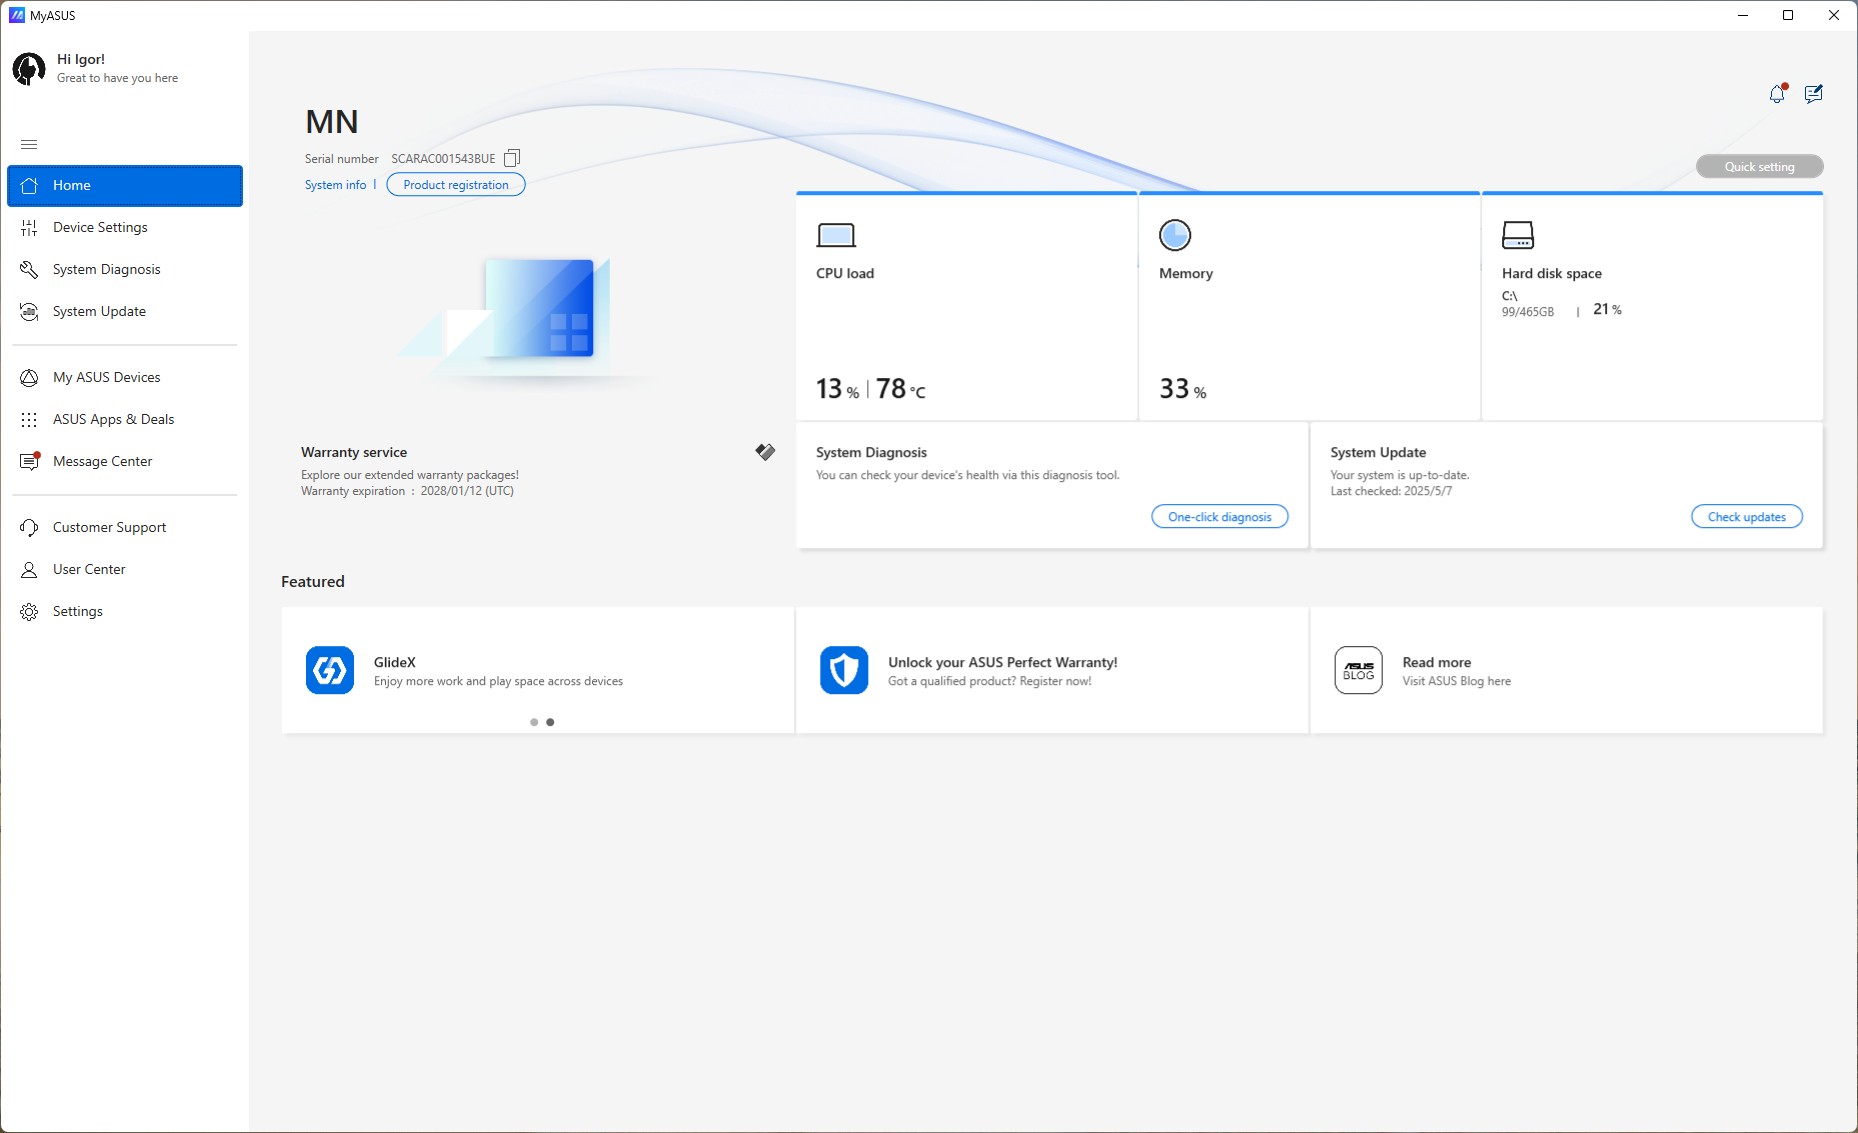Click 'Read more' blog text
Viewport: 1858px width, 1133px height.
coord(1437,662)
